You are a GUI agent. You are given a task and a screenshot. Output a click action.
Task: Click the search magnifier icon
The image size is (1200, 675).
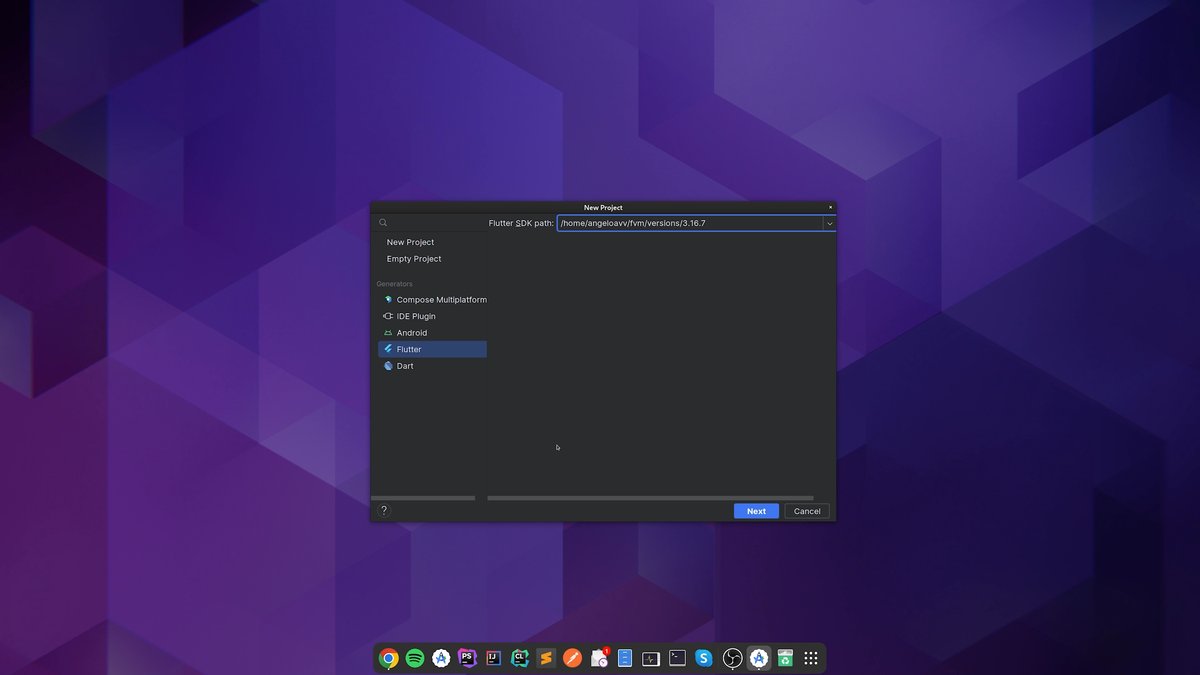pos(383,223)
